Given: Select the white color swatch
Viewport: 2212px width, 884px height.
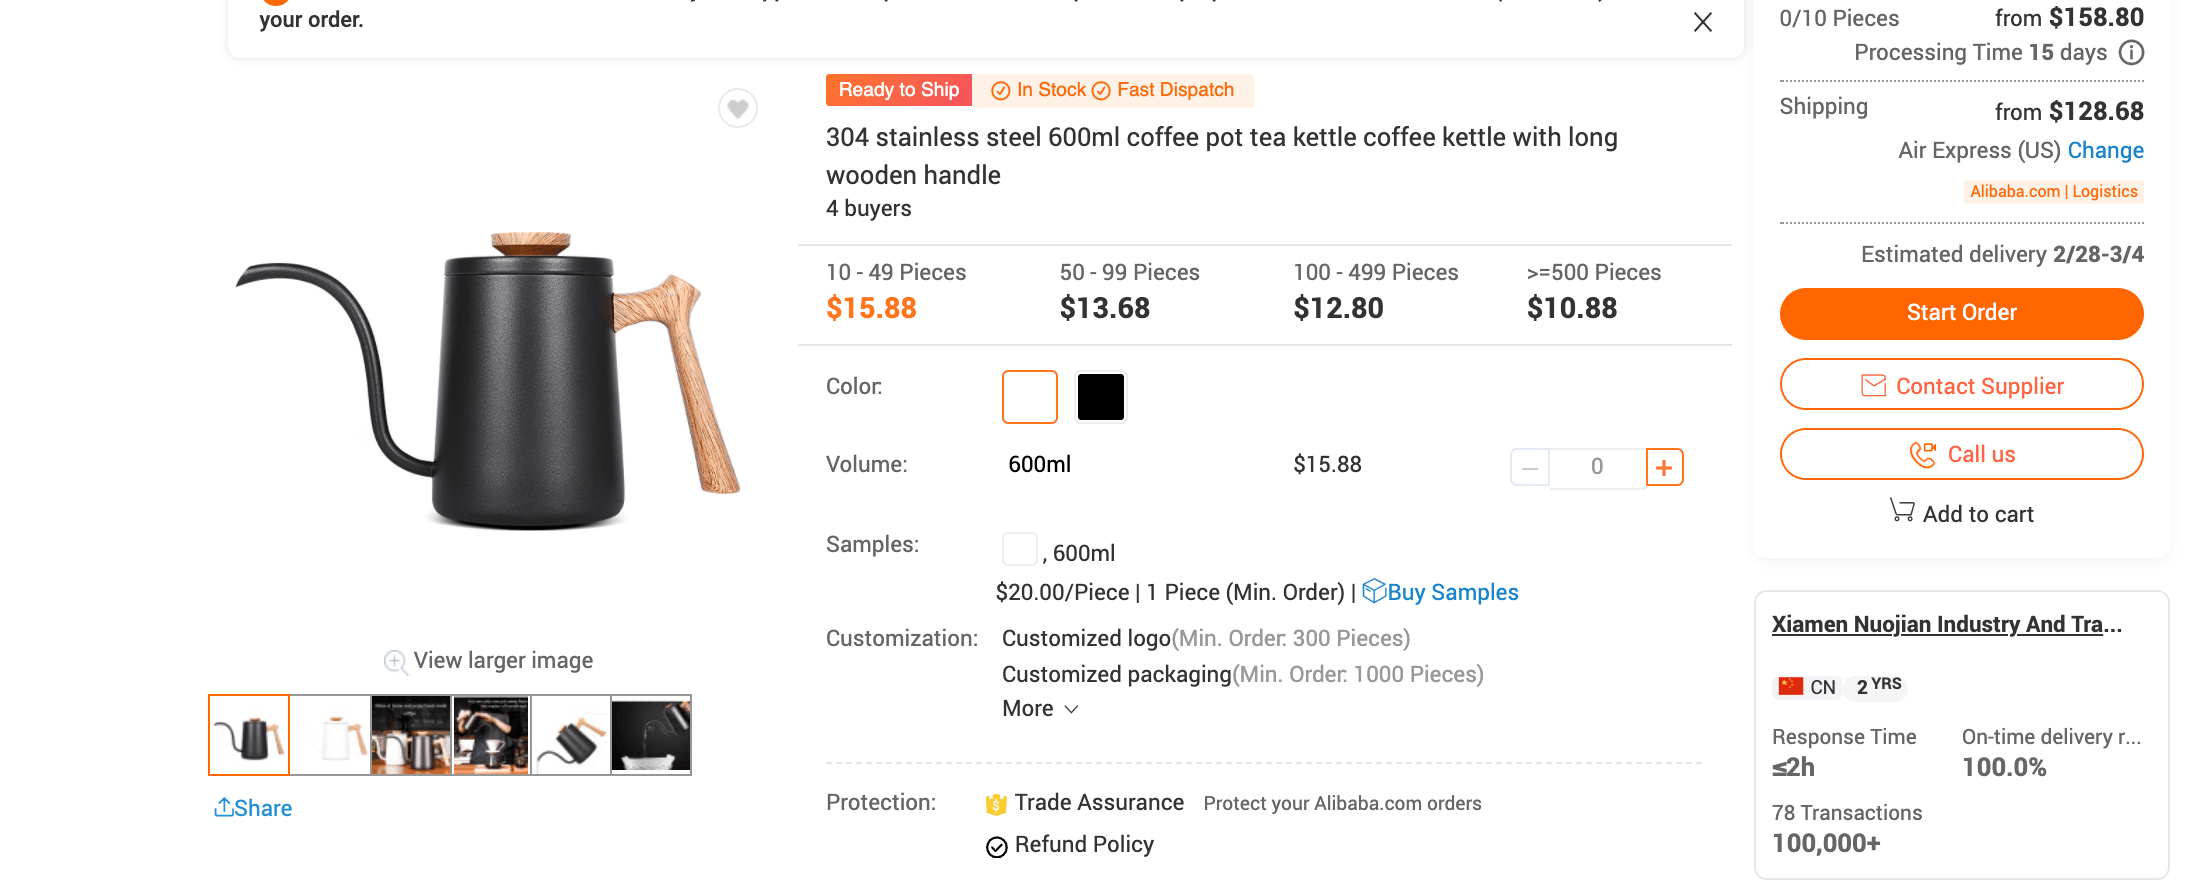Looking at the screenshot, I should pos(1029,397).
